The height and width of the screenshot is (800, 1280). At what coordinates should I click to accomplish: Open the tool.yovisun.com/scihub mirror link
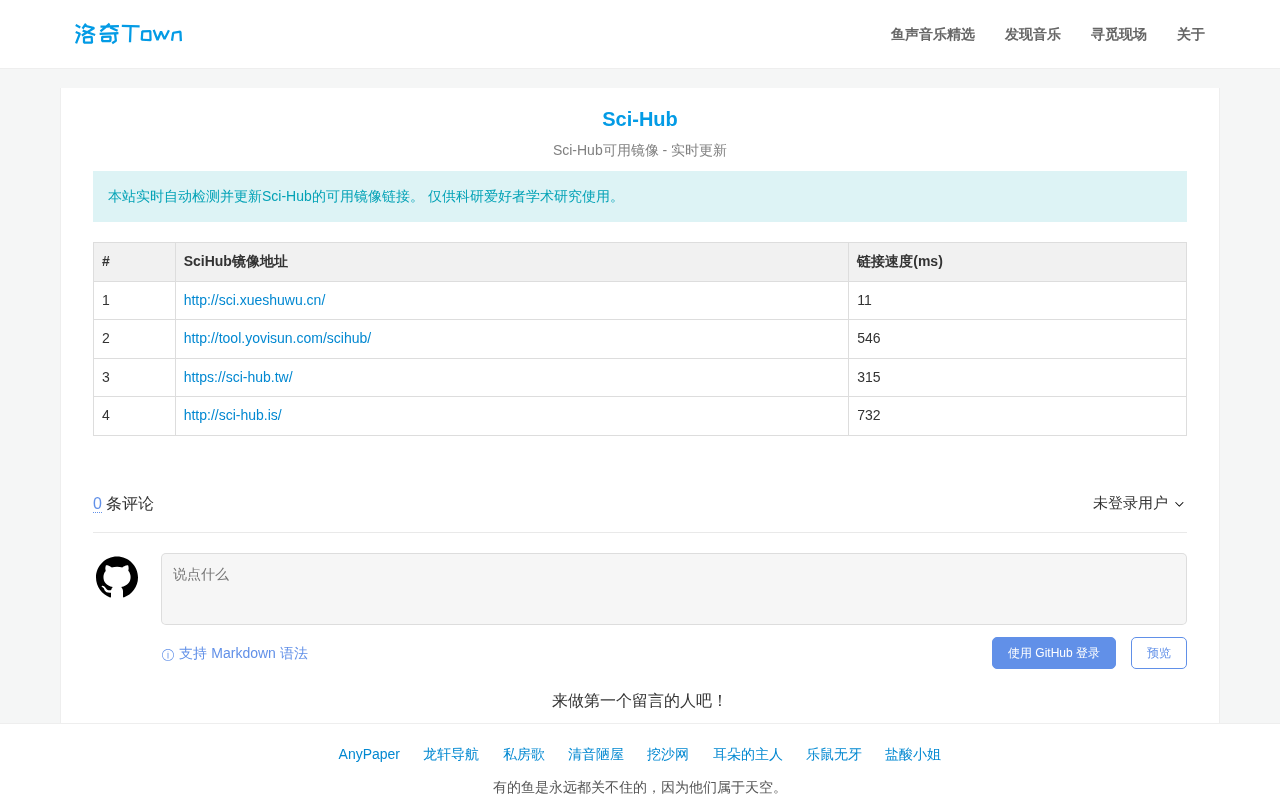pyautogui.click(x=277, y=338)
